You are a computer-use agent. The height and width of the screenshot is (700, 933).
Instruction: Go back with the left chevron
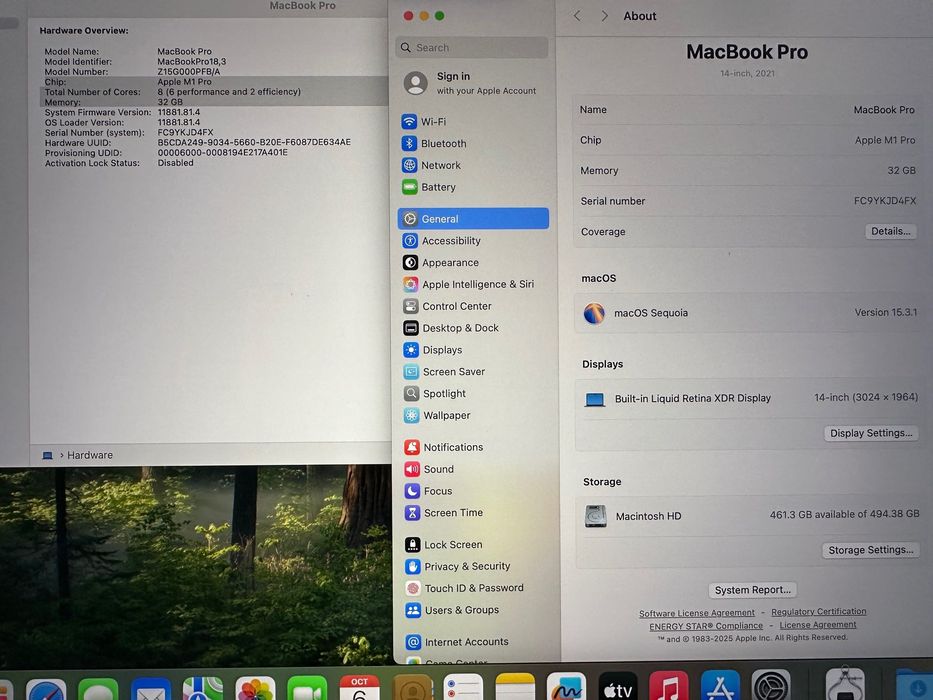tap(577, 16)
